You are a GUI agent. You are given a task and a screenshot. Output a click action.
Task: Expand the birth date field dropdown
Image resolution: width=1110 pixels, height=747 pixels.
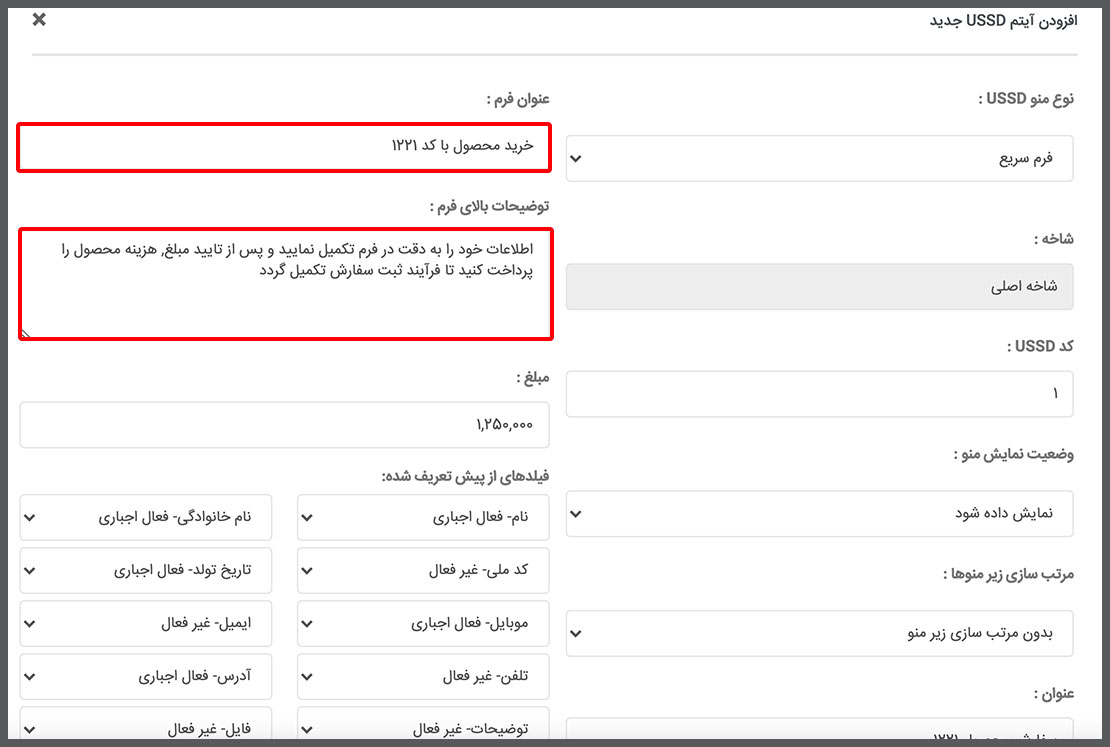146,571
